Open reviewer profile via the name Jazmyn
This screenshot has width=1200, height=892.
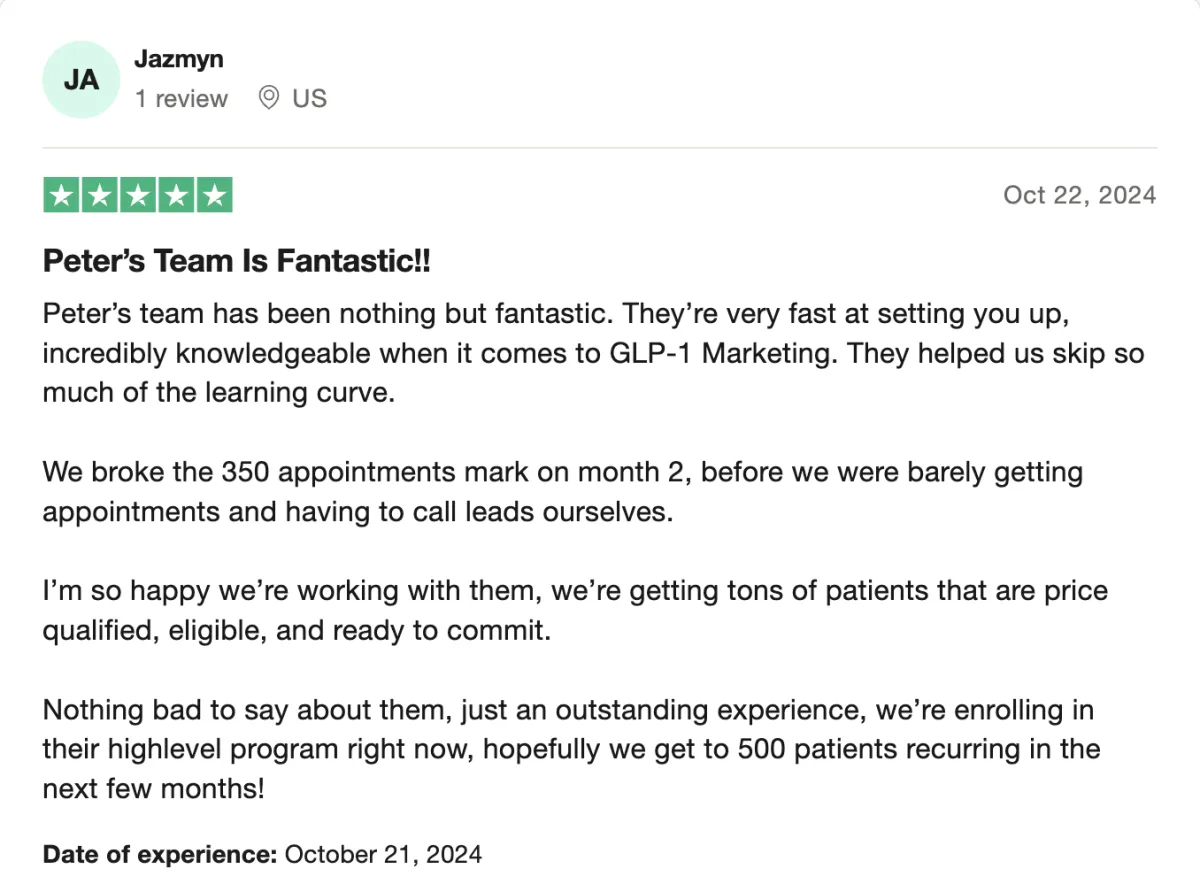click(x=179, y=59)
